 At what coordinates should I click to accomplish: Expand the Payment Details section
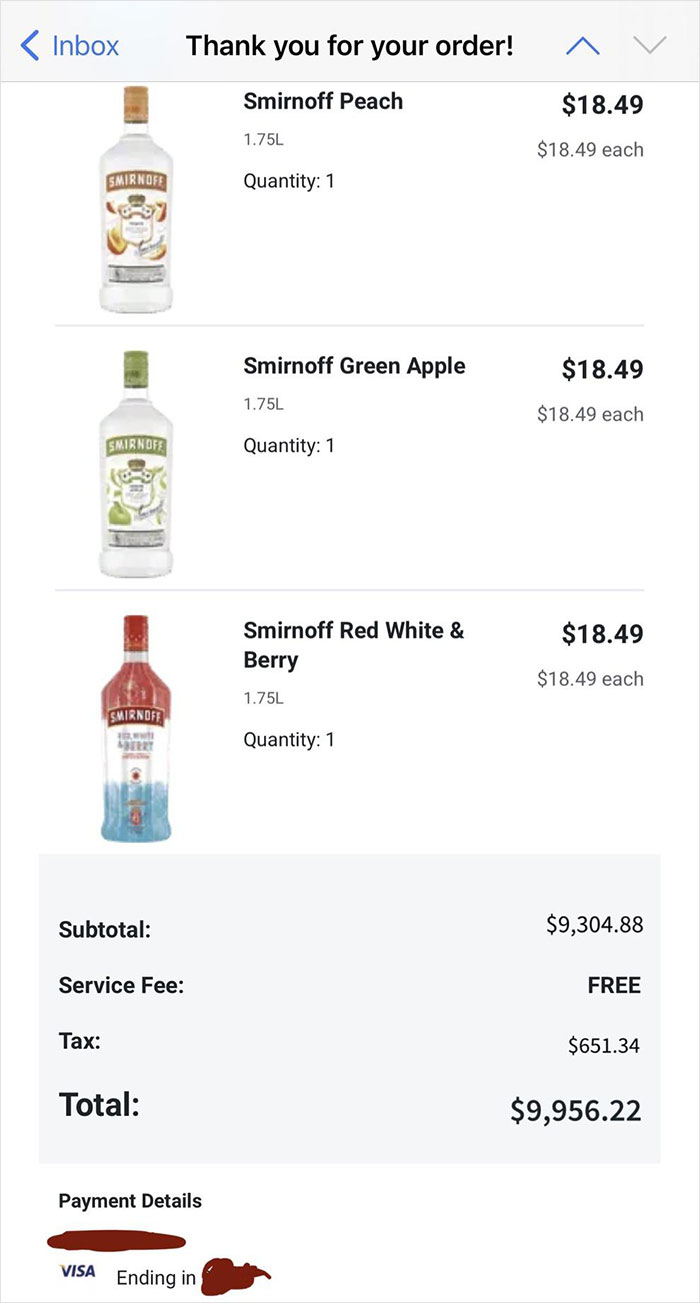pos(129,1200)
